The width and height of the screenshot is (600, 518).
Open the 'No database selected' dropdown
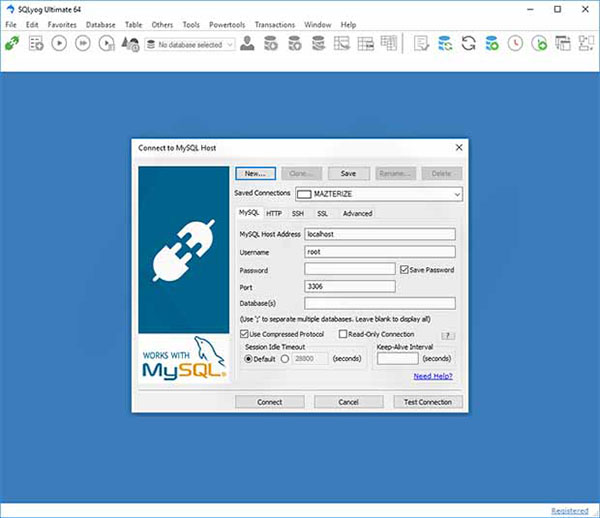(x=190, y=44)
